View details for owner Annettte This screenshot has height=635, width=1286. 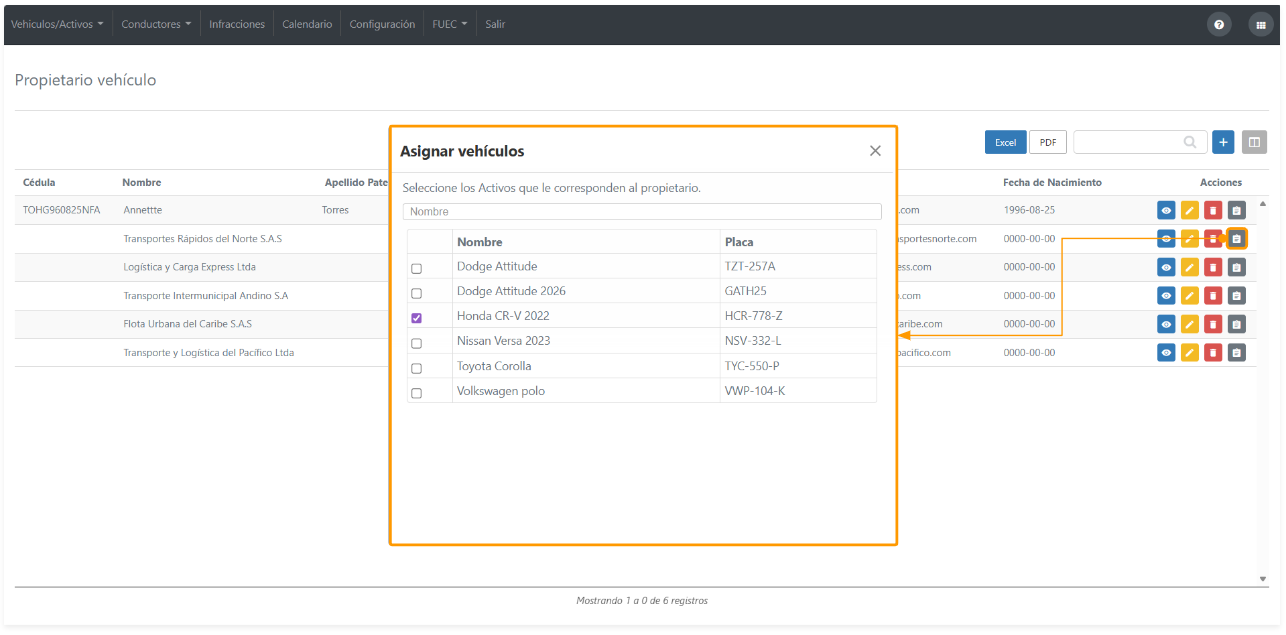point(1166,211)
